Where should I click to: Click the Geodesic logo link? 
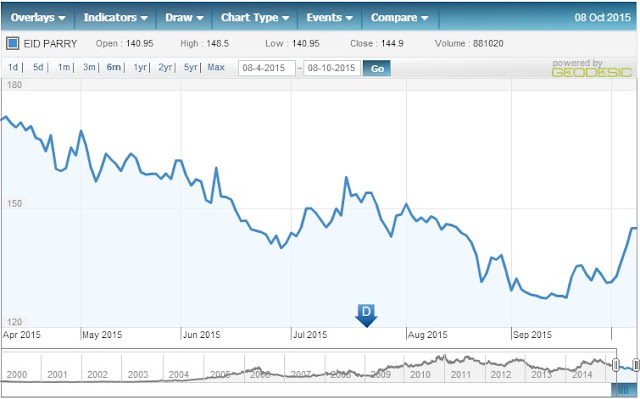click(x=591, y=69)
